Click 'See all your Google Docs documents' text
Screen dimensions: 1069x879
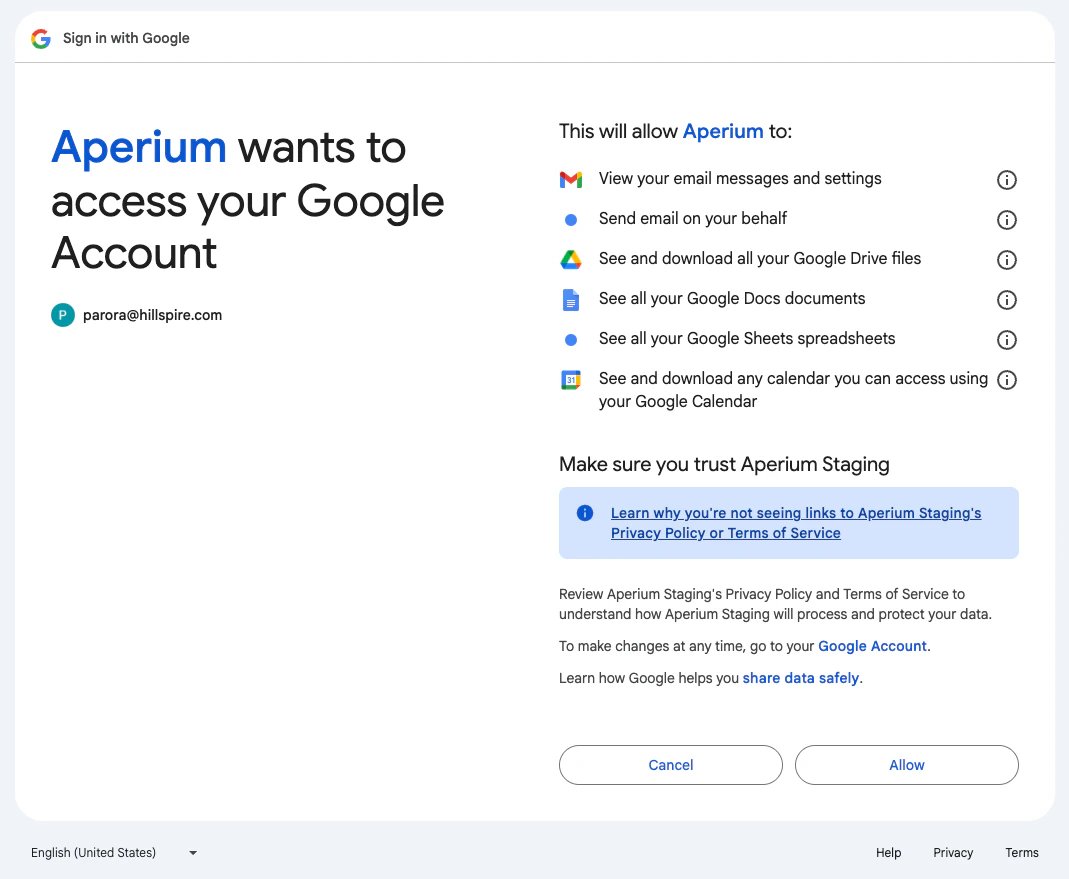tap(732, 299)
